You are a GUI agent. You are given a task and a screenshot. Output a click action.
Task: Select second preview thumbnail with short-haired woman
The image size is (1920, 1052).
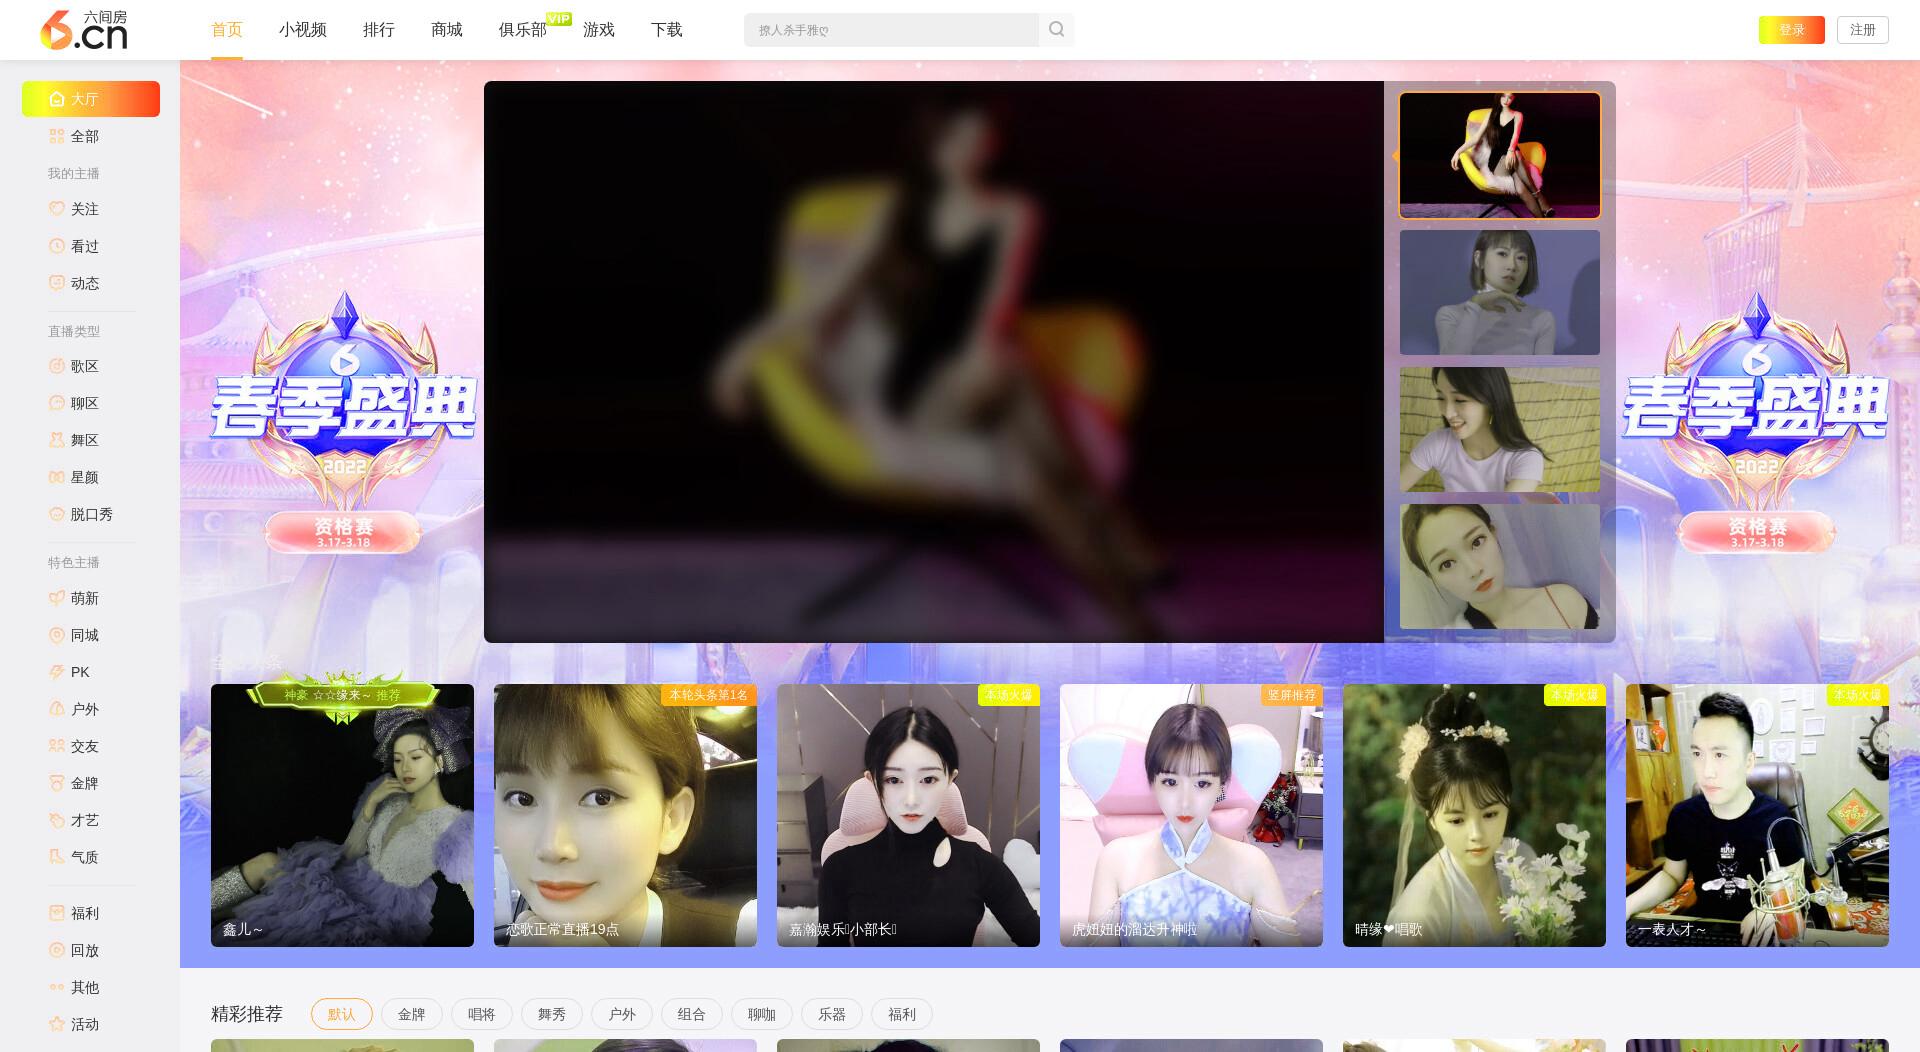[1500, 292]
